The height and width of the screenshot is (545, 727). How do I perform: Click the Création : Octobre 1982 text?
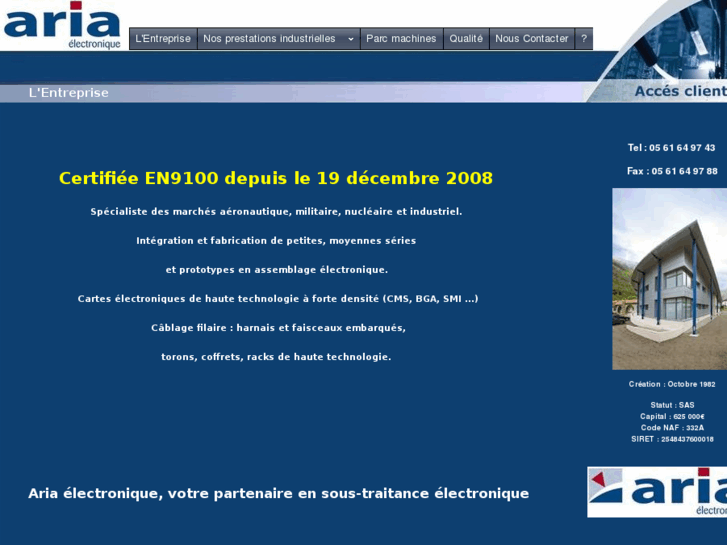[x=672, y=384]
